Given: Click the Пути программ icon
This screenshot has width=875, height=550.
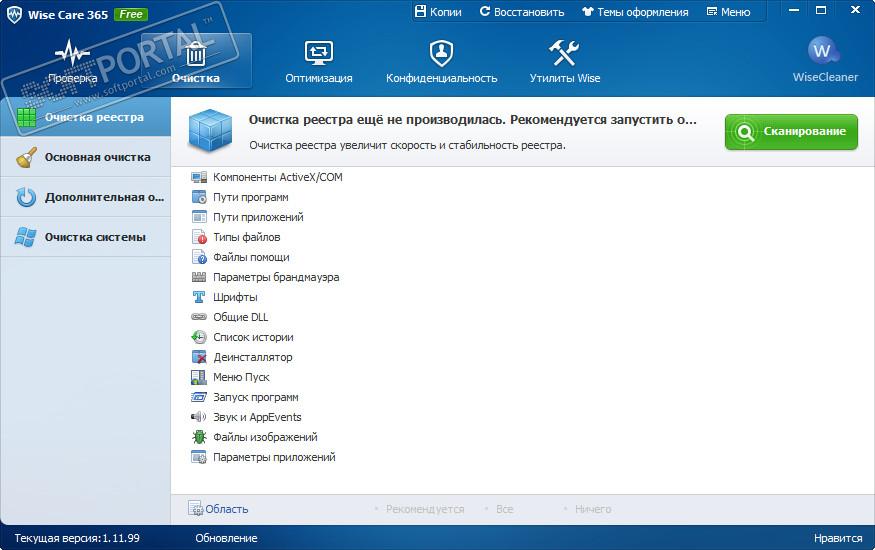Looking at the screenshot, I should (199, 197).
